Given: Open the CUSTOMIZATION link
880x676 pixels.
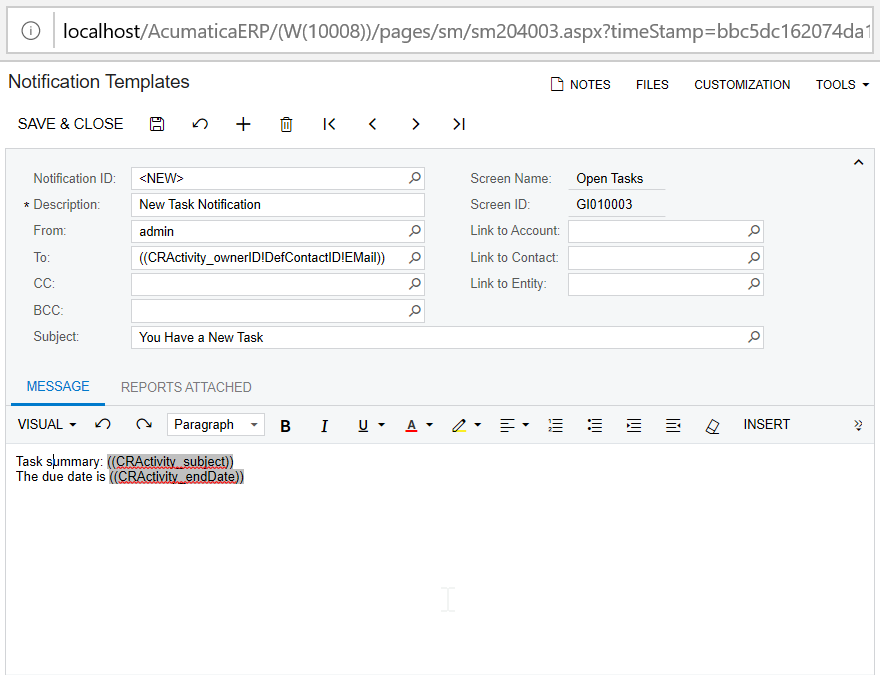Looking at the screenshot, I should [x=742, y=85].
